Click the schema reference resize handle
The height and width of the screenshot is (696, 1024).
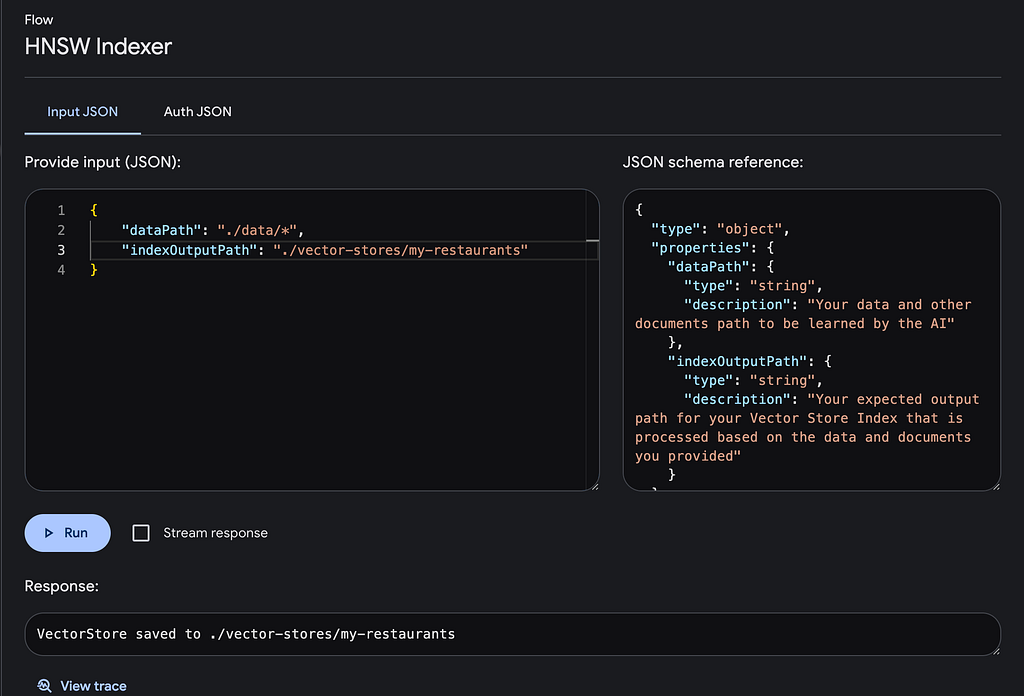[x=995, y=486]
